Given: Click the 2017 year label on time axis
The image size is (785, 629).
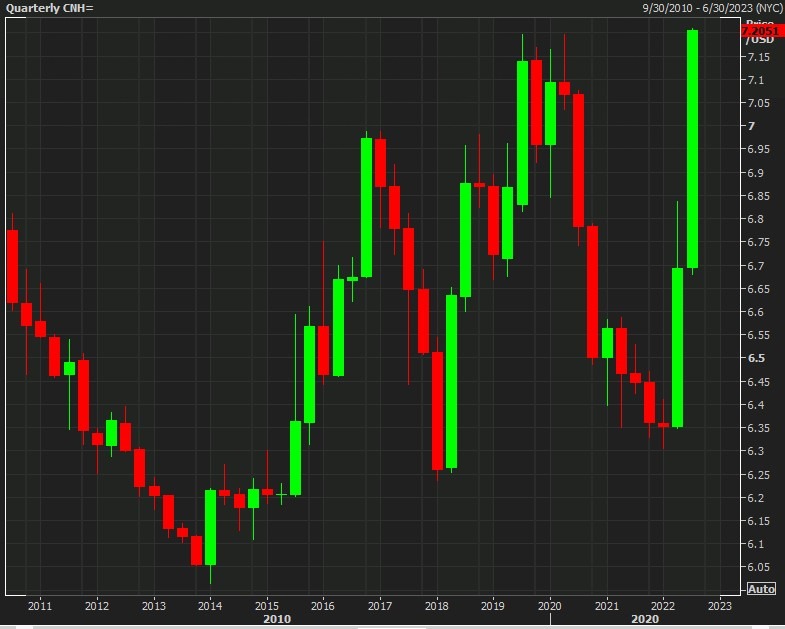Looking at the screenshot, I should [379, 606].
